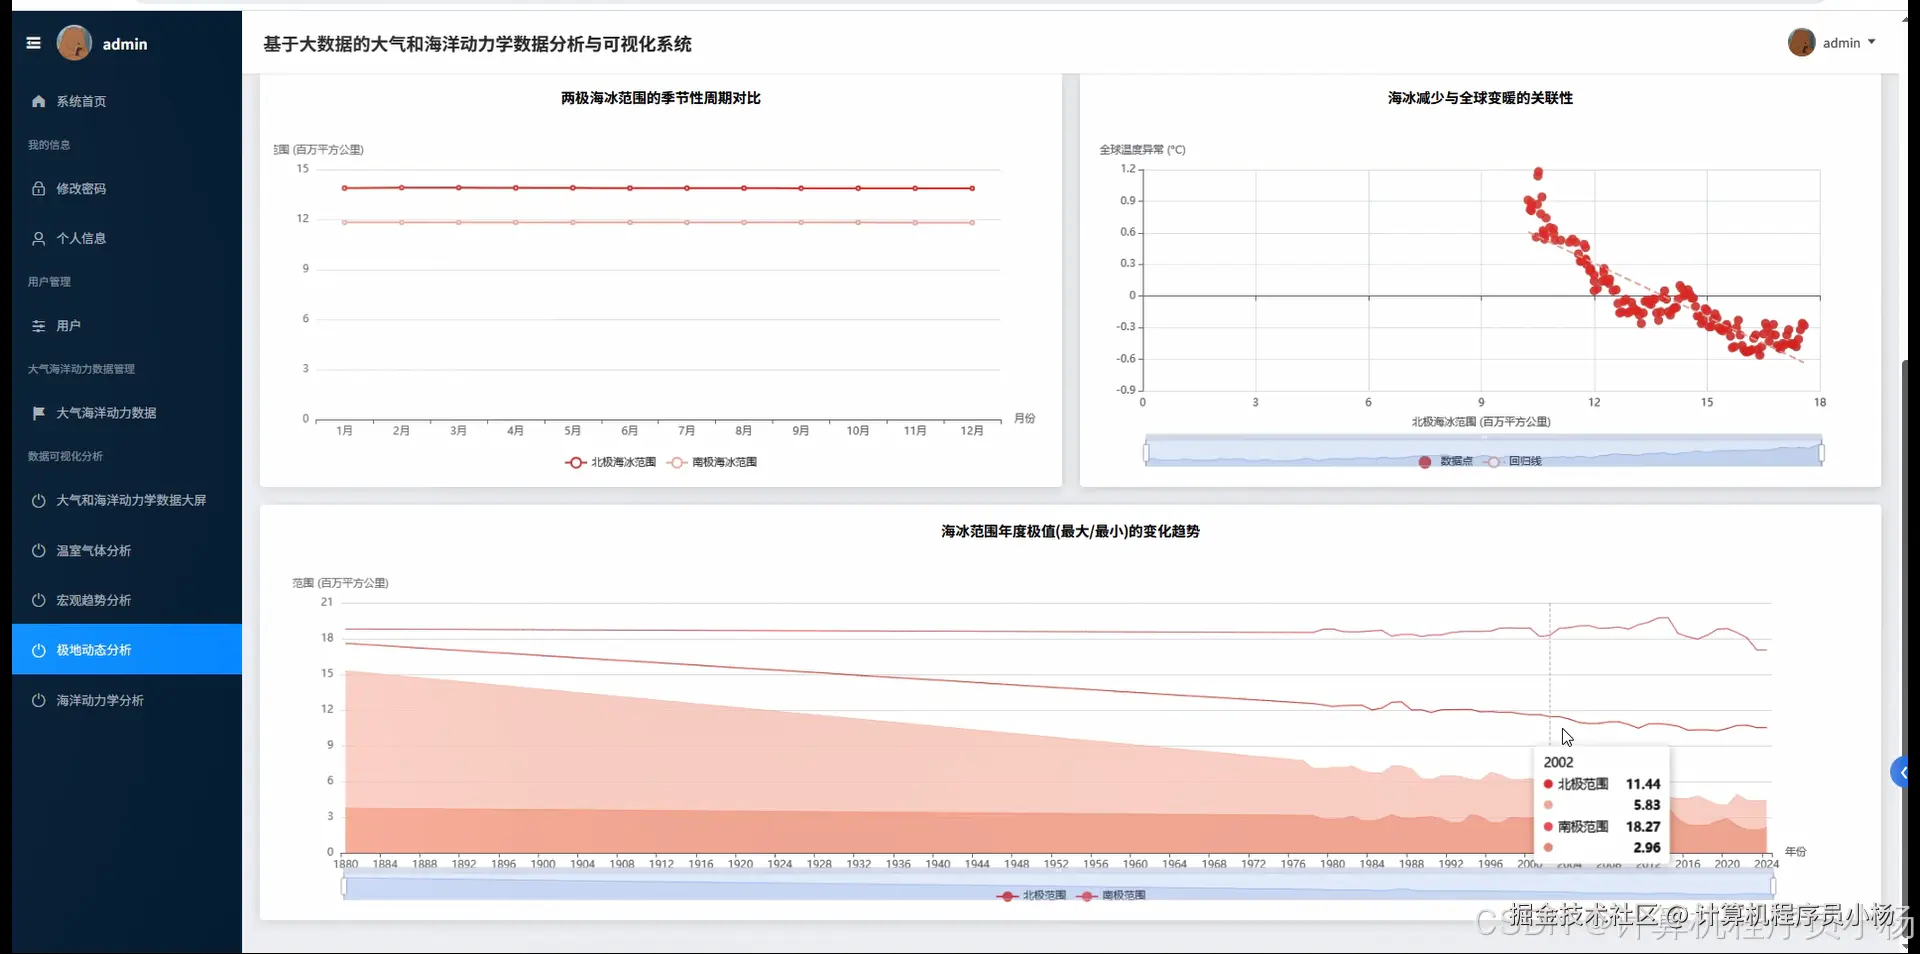The height and width of the screenshot is (954, 1920).
Task: Click the left handle of scatter zoom slider
Action: click(1146, 453)
